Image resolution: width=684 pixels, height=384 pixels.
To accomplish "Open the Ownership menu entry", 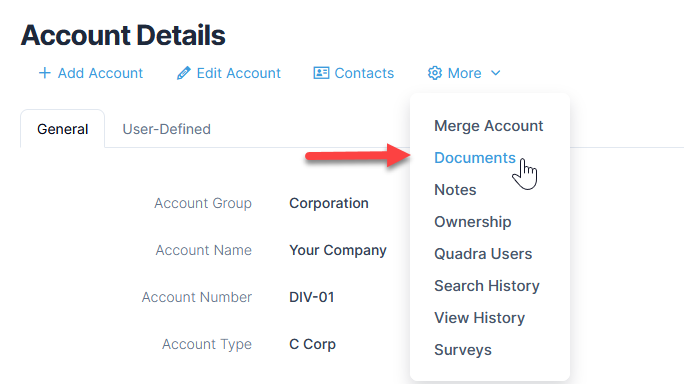I will (x=472, y=222).
